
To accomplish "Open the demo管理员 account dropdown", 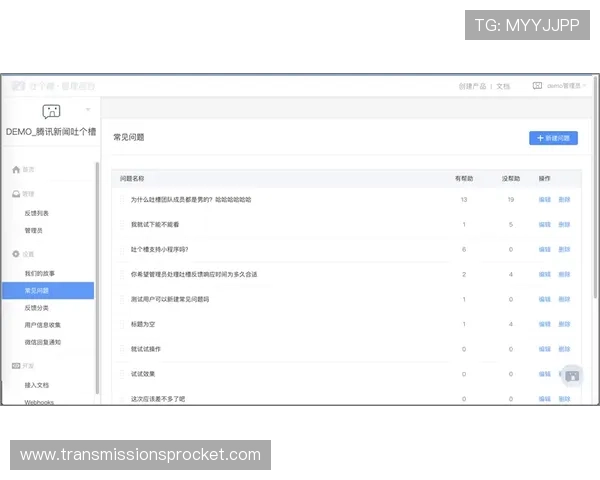I will (x=566, y=86).
